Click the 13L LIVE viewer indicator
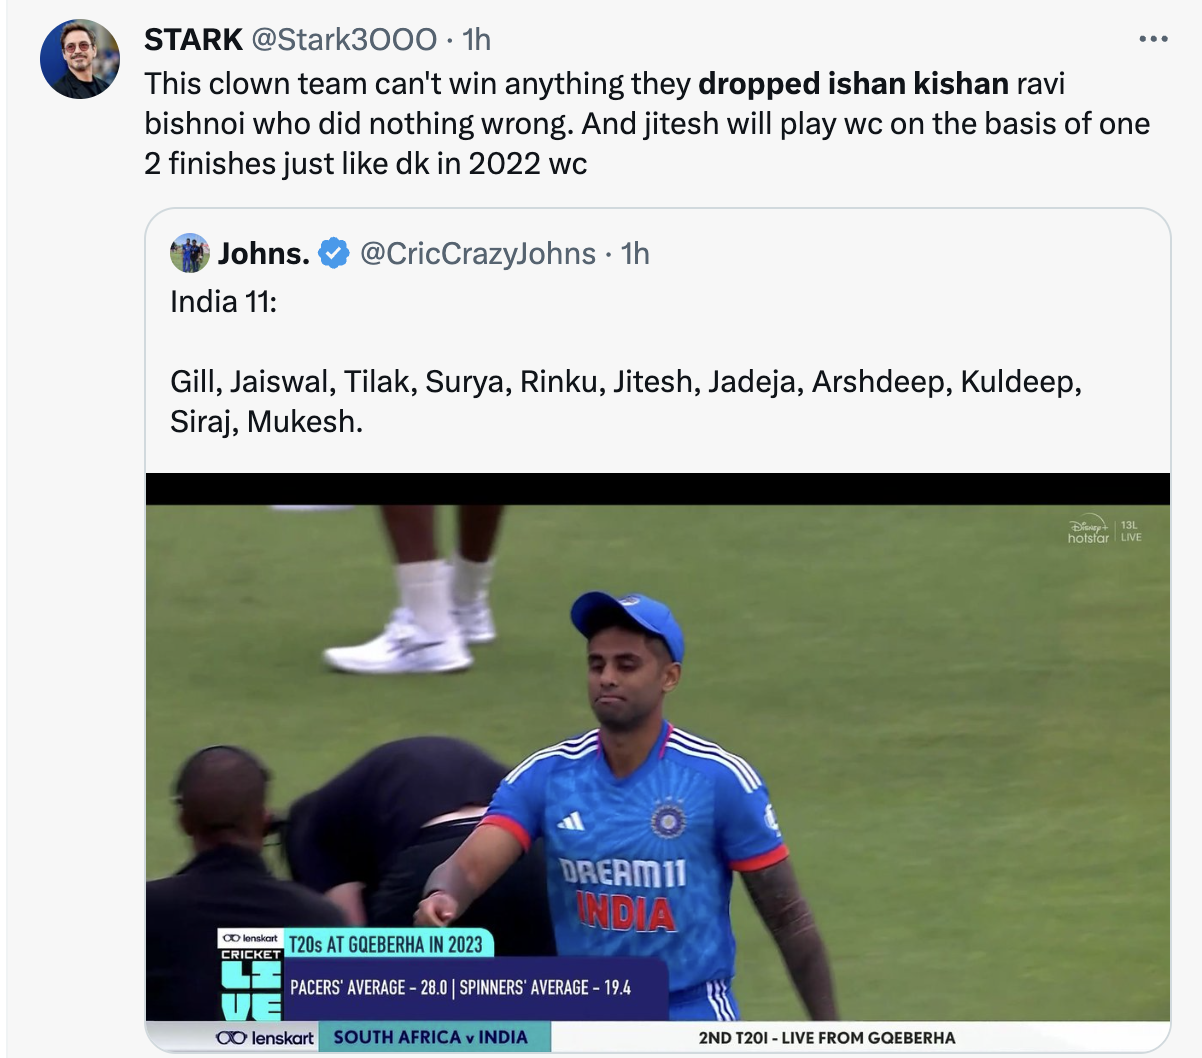Image resolution: width=1202 pixels, height=1058 pixels. (1130, 531)
